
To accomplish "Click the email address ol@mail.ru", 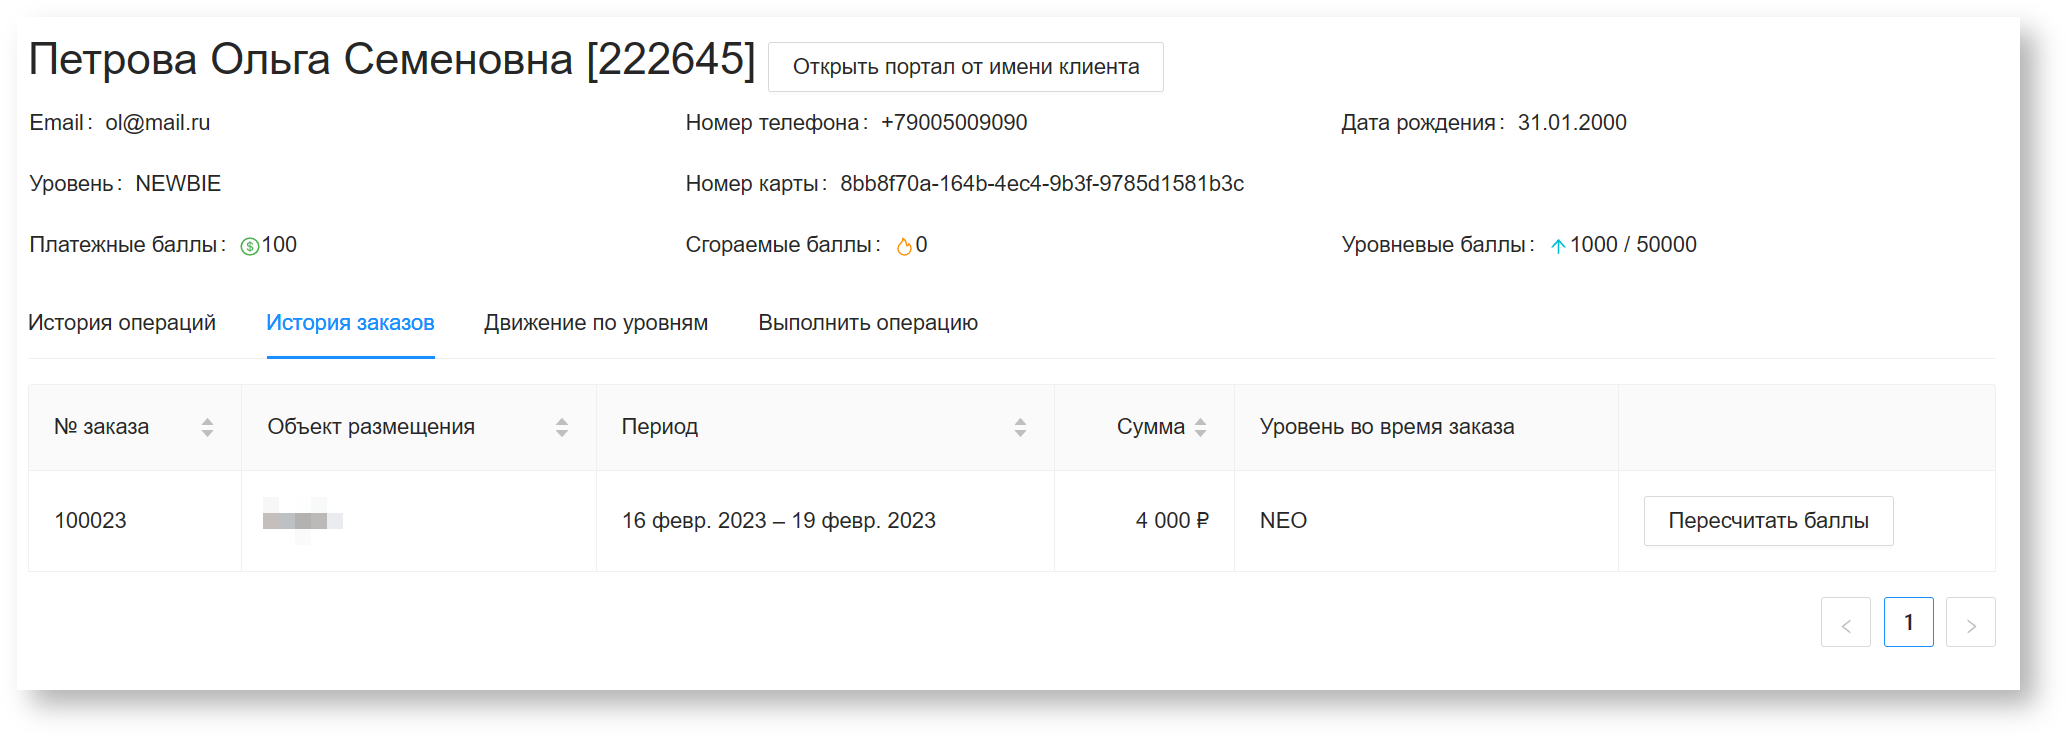I will coord(158,123).
